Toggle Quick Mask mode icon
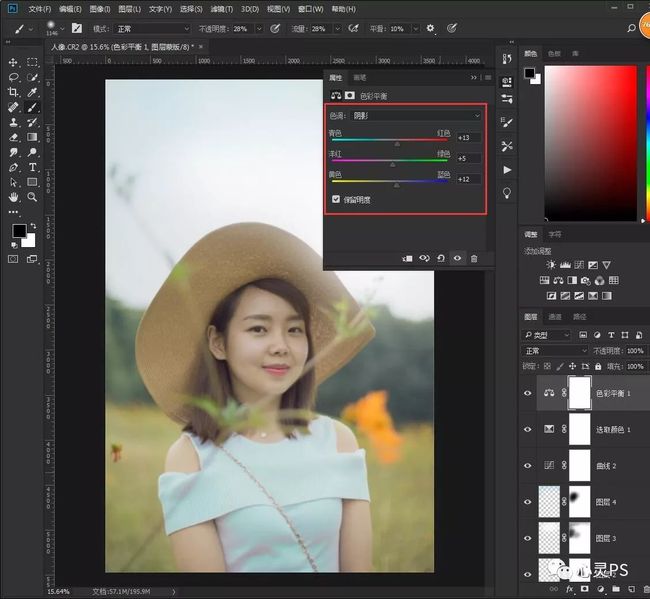This screenshot has width=650, height=599. pos(13,259)
